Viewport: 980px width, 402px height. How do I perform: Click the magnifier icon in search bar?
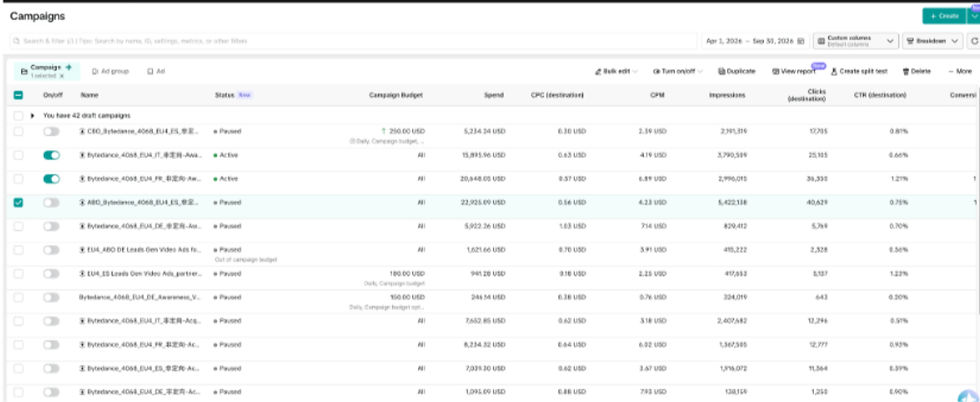coord(17,41)
